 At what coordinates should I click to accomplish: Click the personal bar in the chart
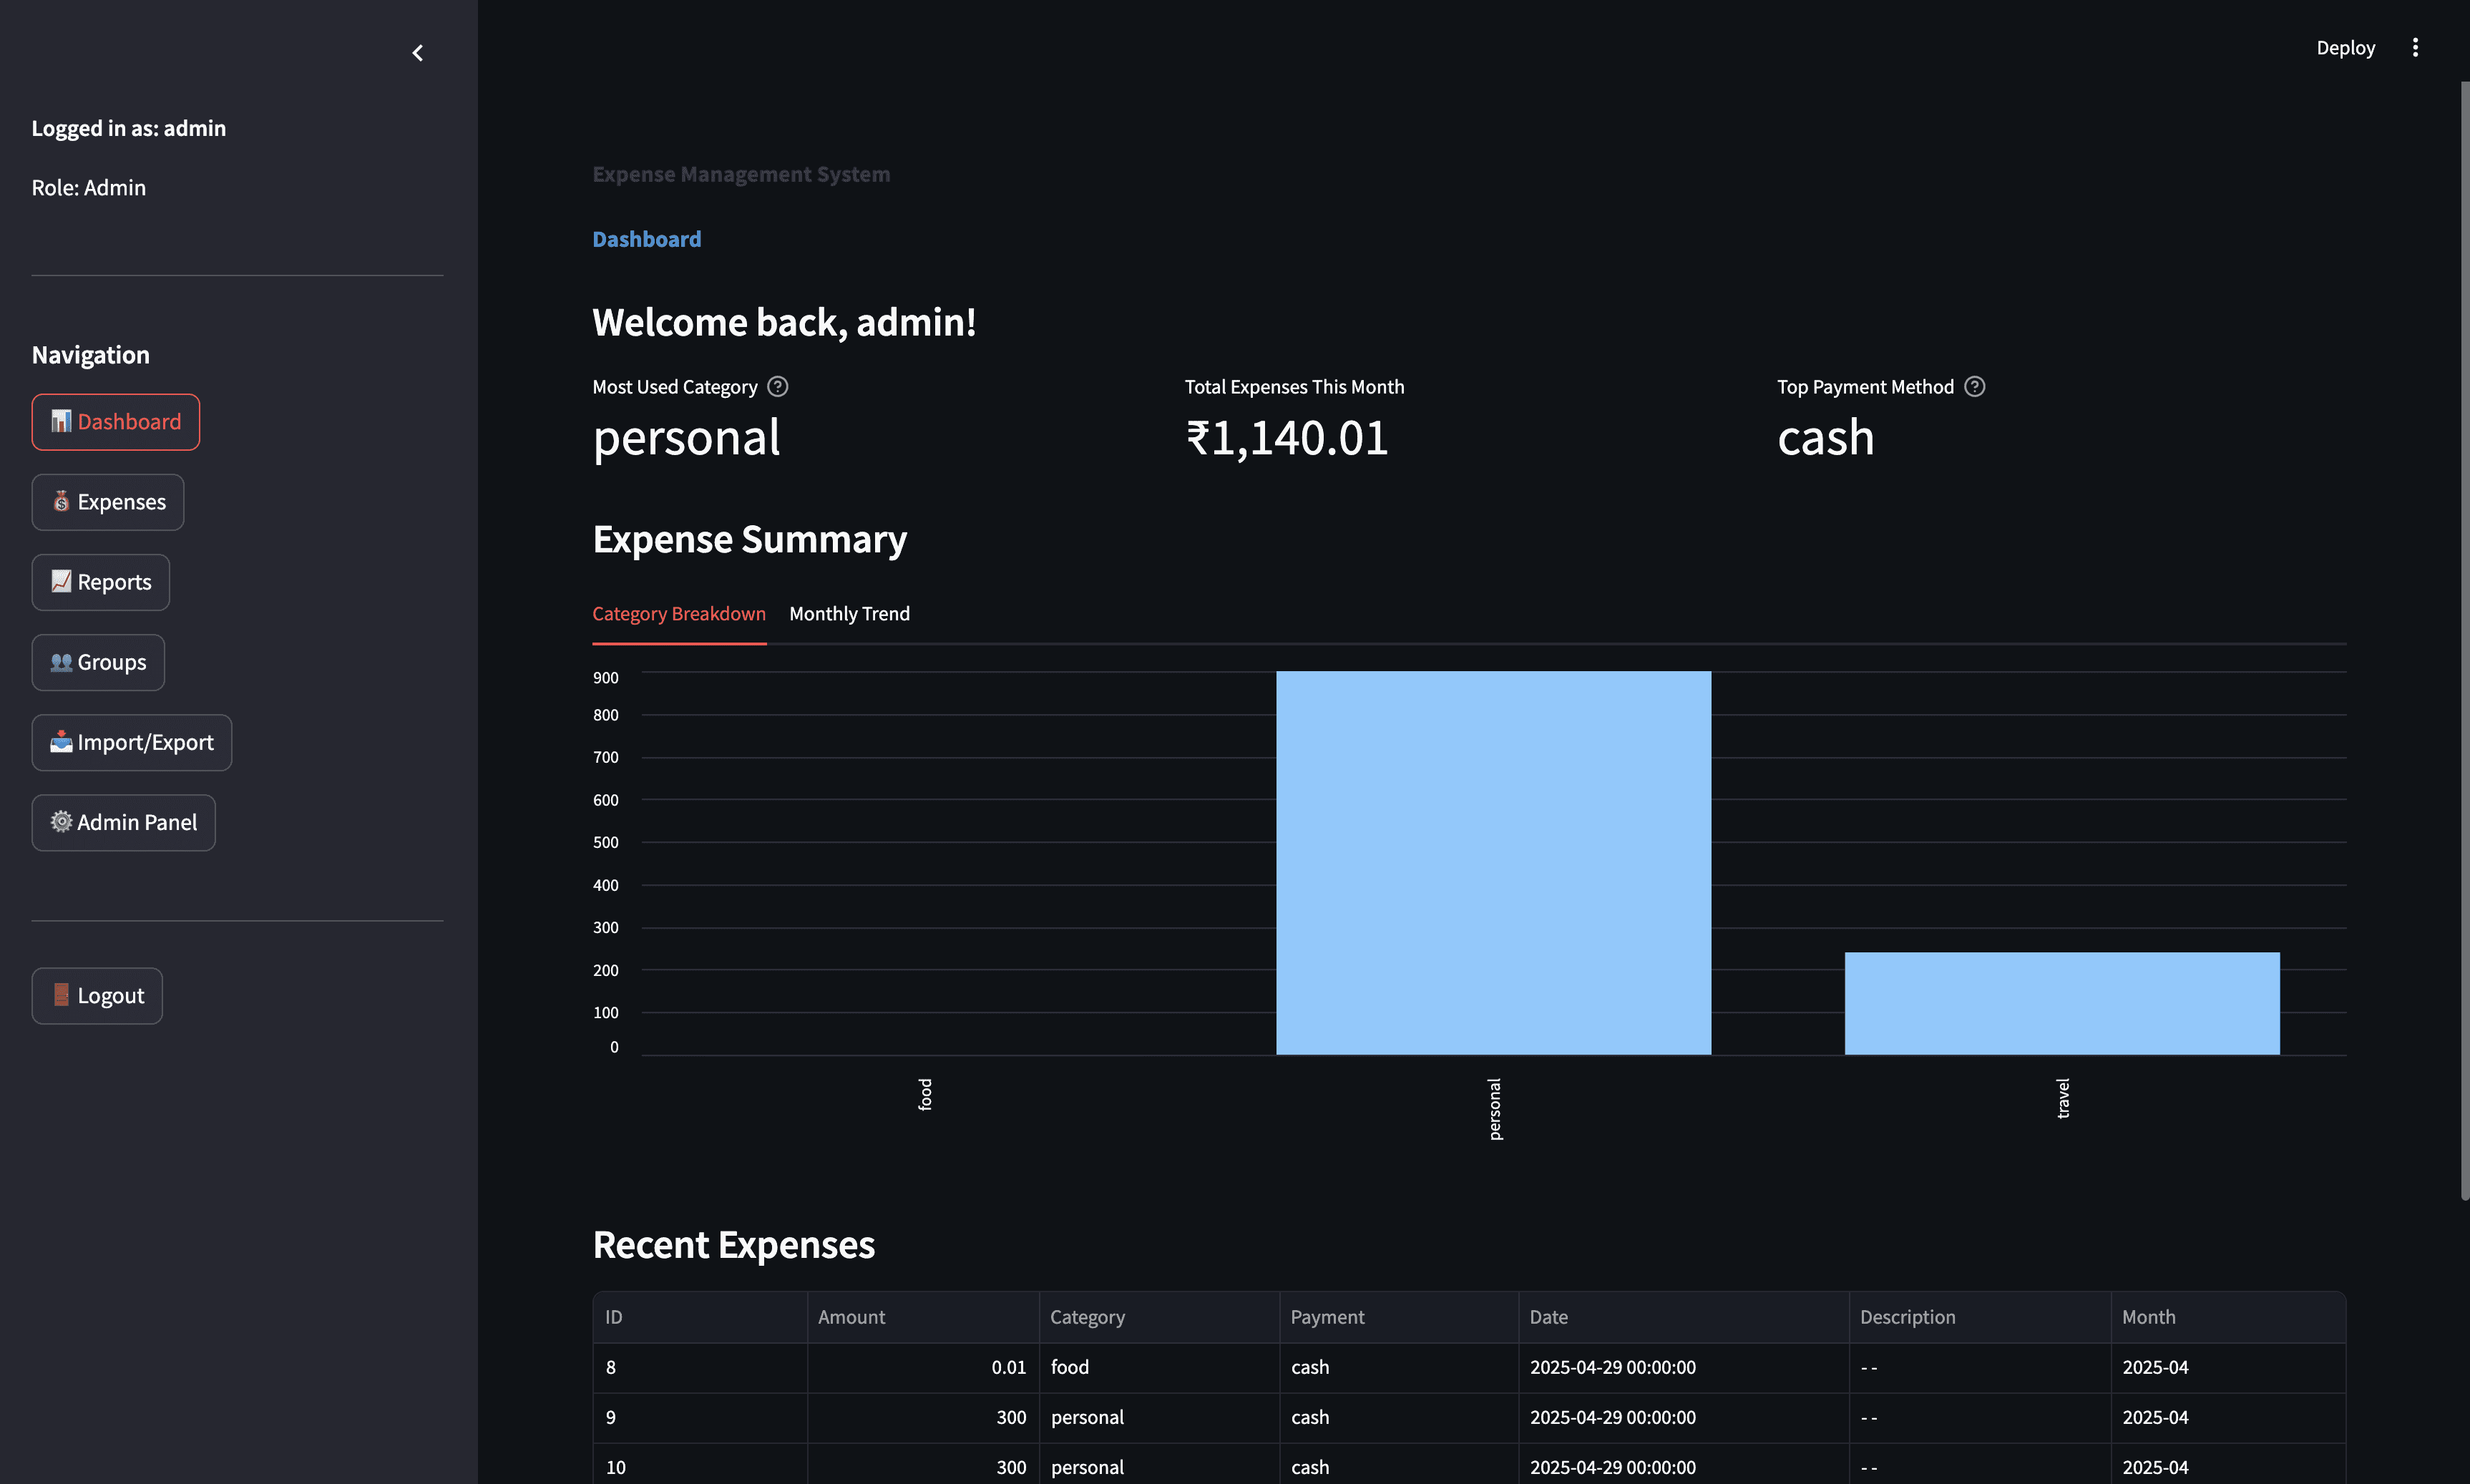[1493, 862]
